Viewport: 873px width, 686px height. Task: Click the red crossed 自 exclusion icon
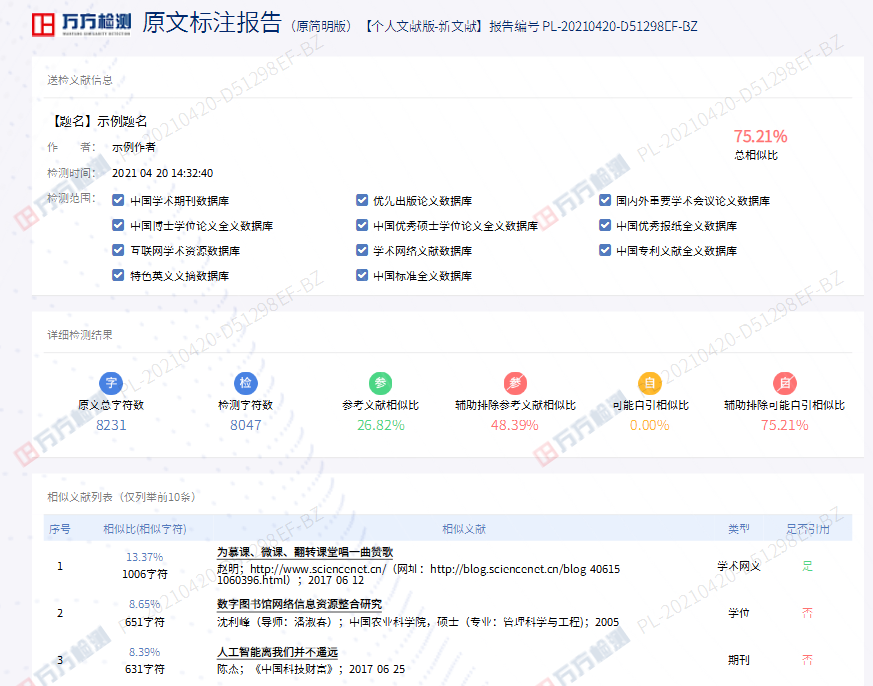click(785, 383)
